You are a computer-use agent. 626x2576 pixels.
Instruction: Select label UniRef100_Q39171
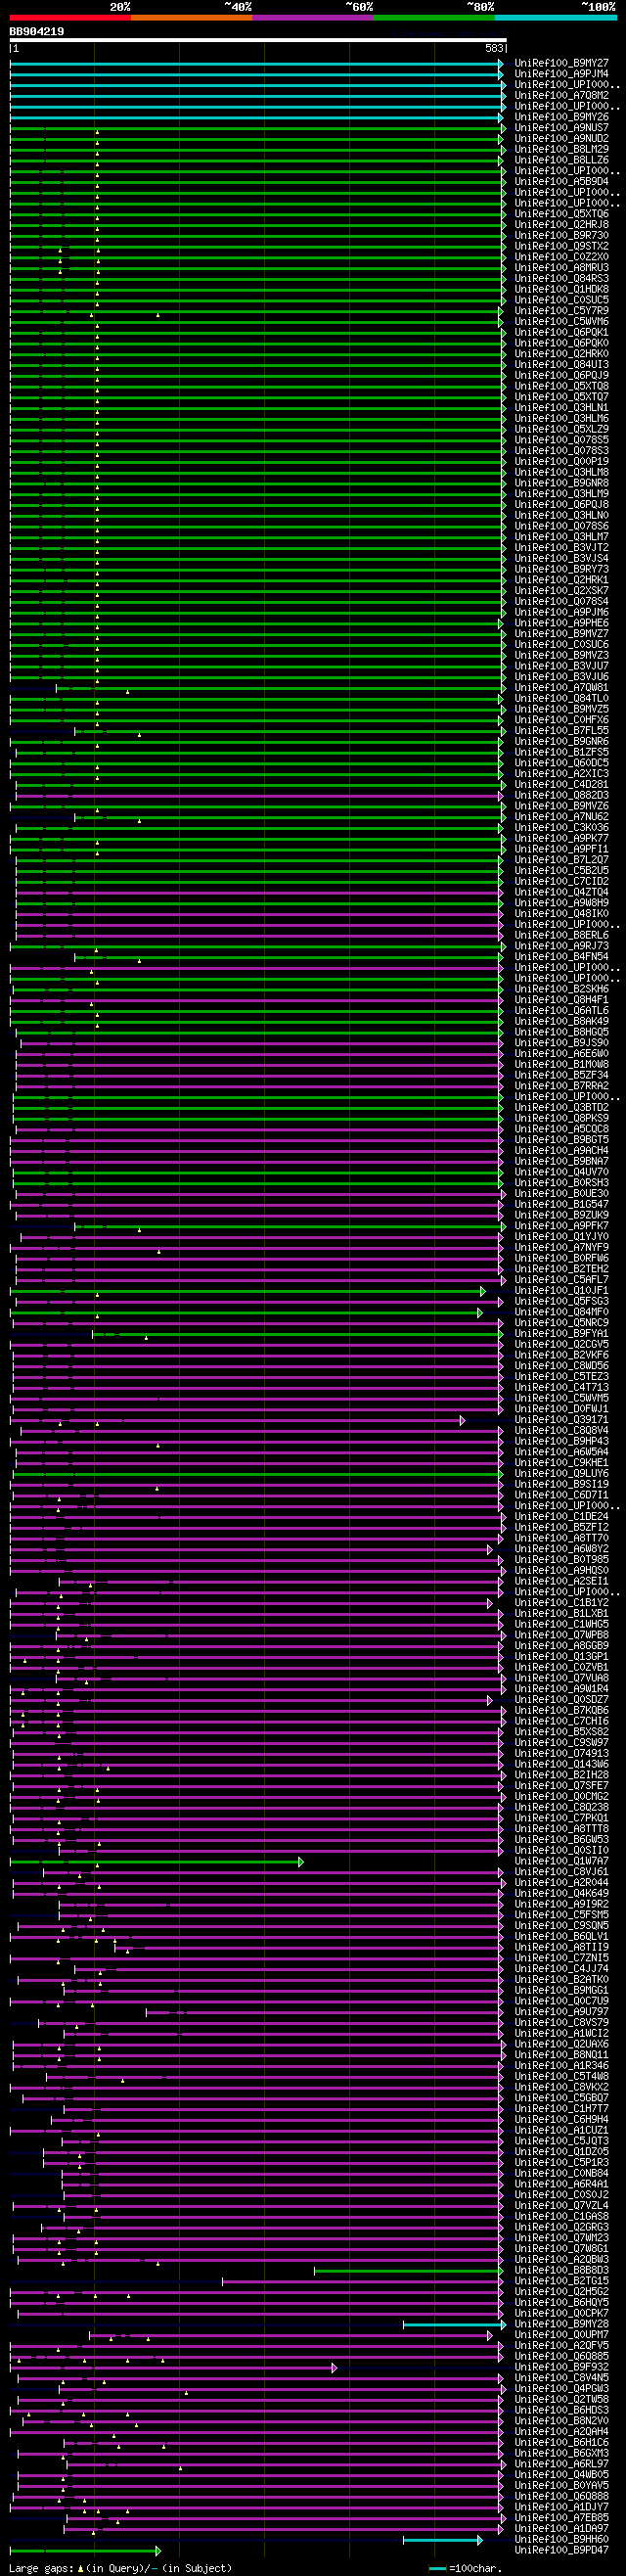click(x=562, y=1420)
